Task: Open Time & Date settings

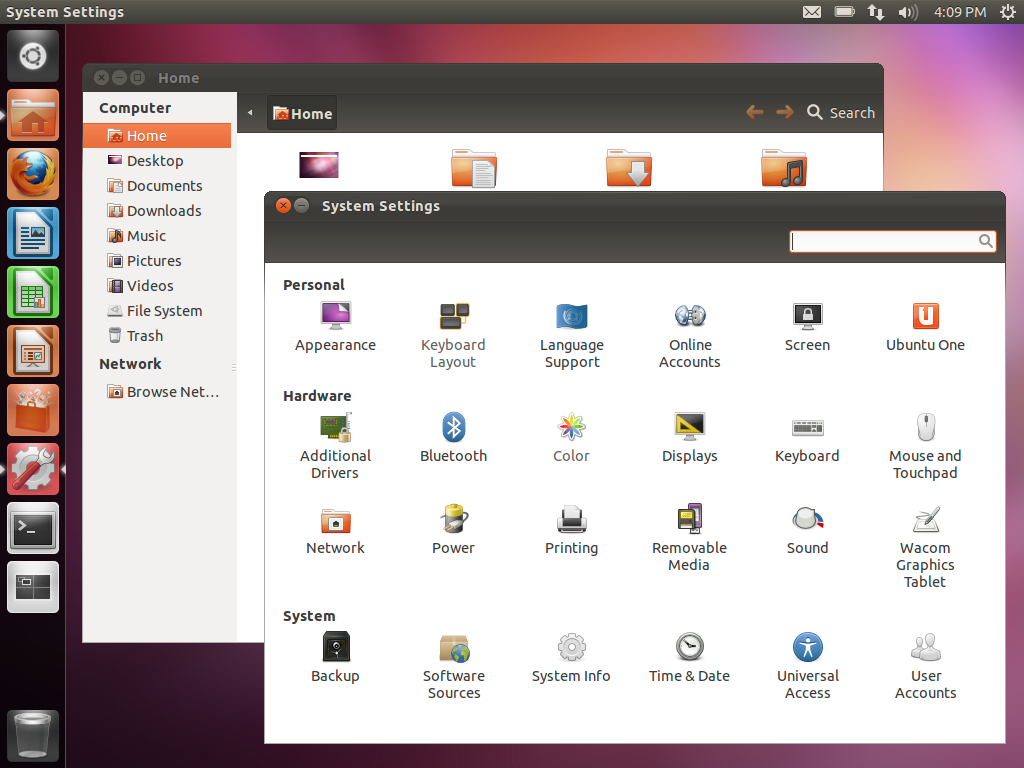Action: [x=690, y=658]
